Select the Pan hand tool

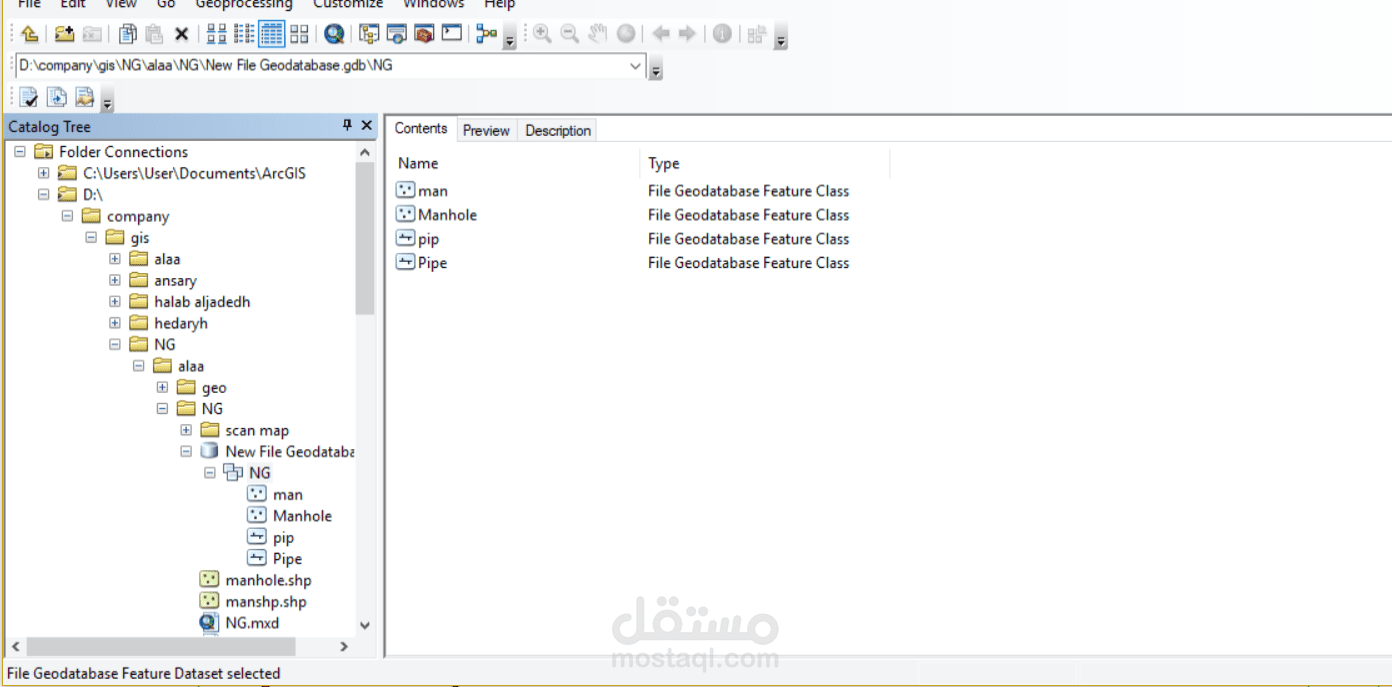(x=598, y=34)
